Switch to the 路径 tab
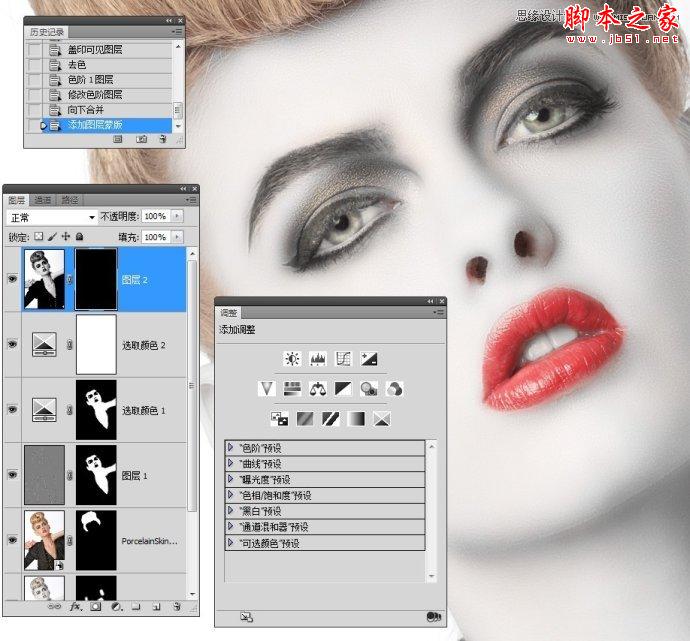Image resolution: width=690 pixels, height=641 pixels. (70, 200)
